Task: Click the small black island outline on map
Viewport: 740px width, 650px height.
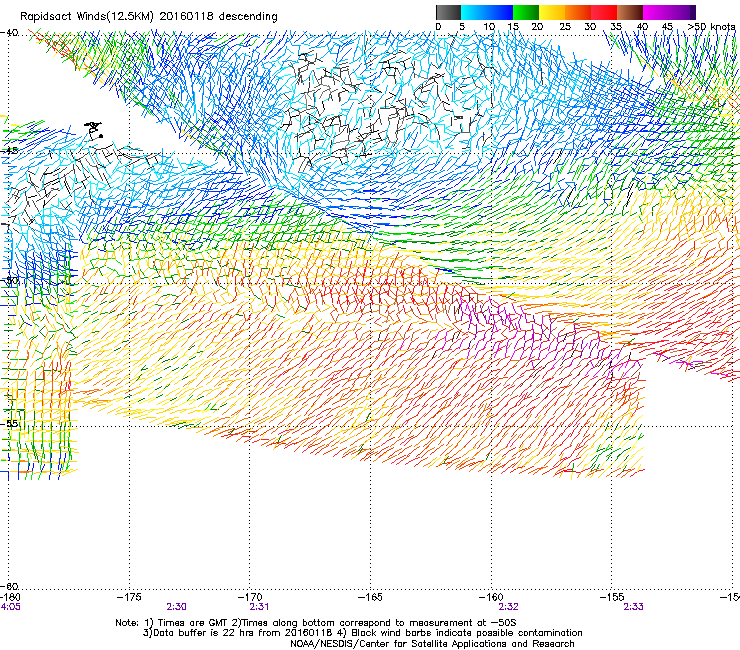Action: coord(94,130)
